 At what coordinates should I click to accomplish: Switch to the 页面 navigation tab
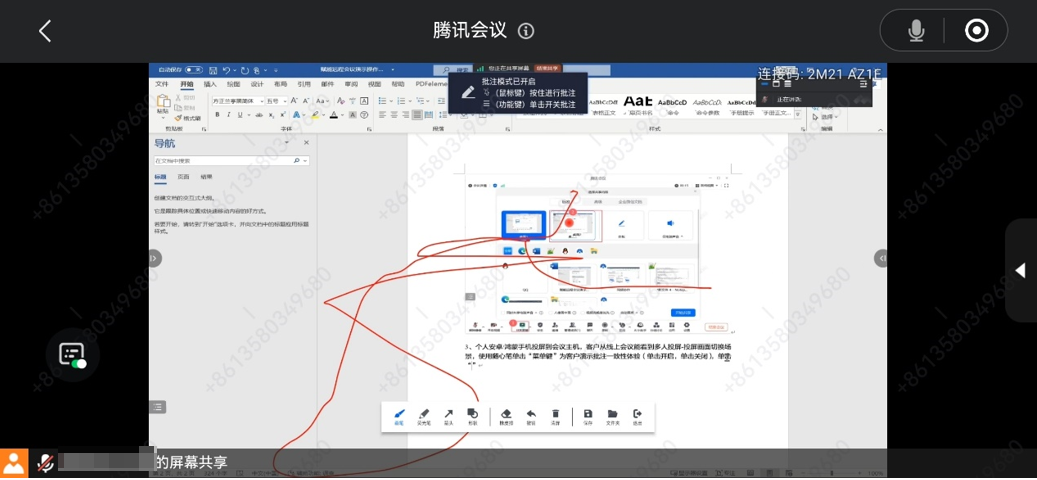[183, 177]
